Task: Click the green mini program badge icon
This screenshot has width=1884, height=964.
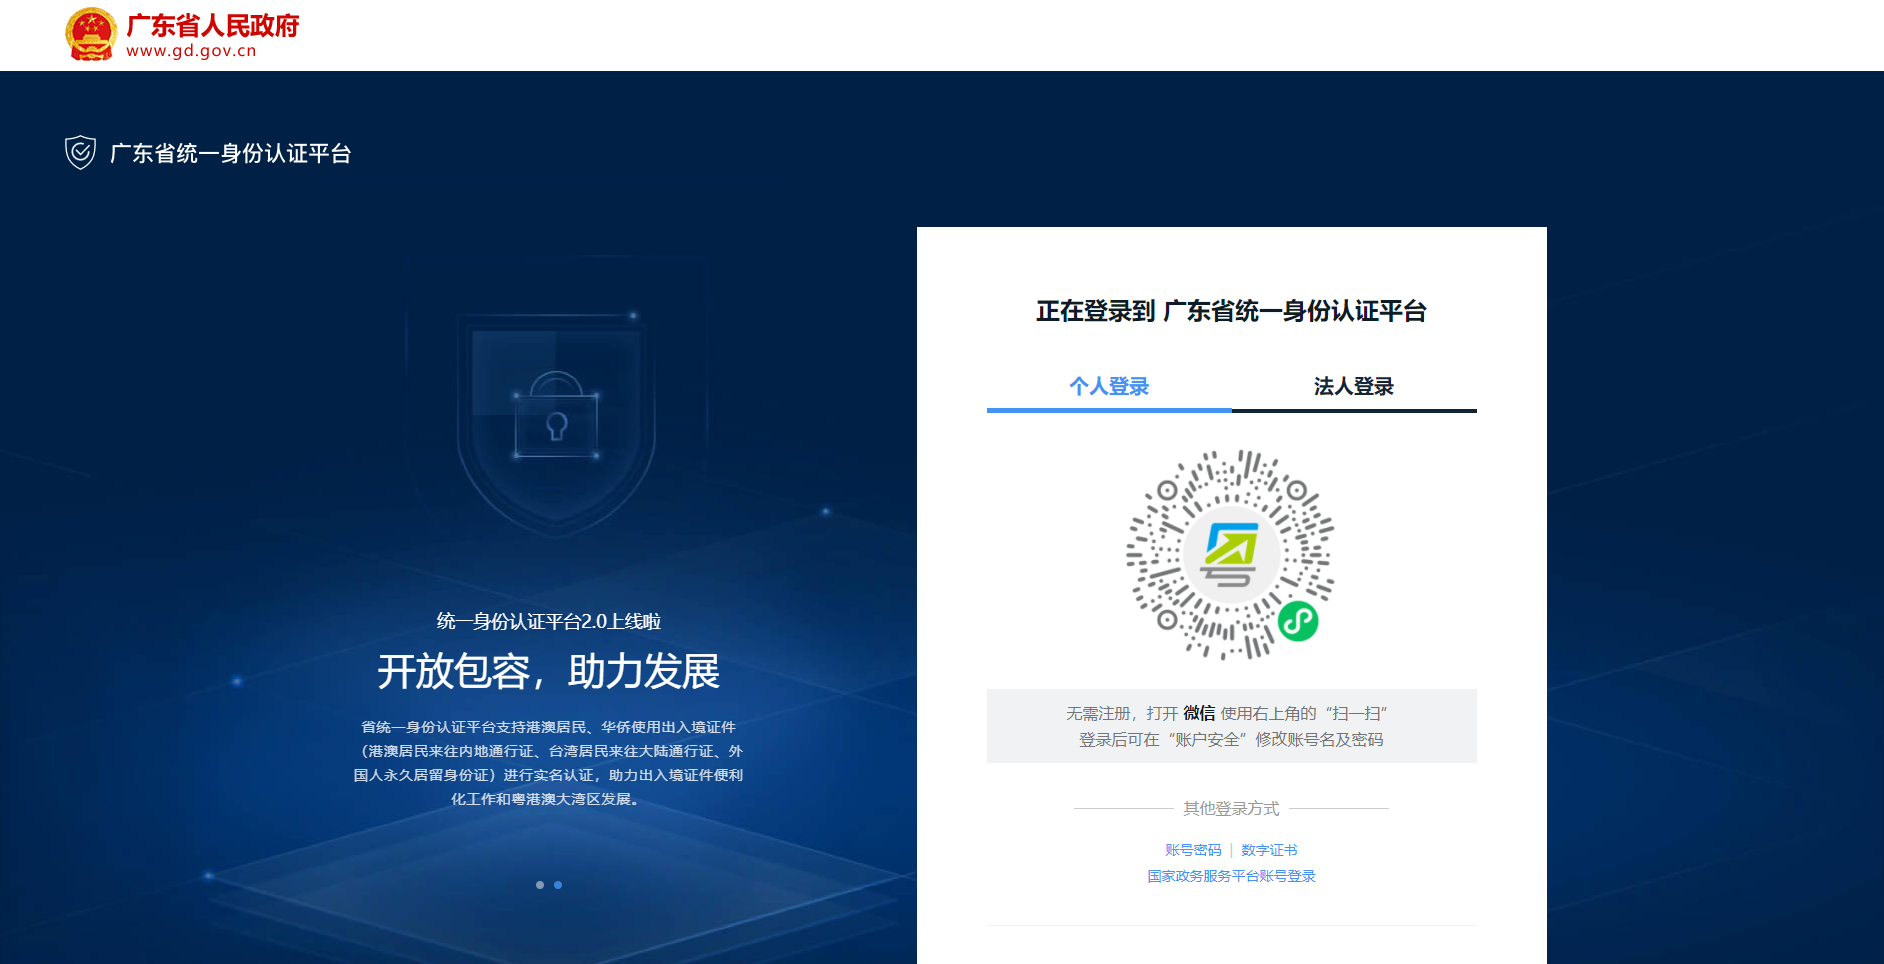Action: [x=1298, y=622]
